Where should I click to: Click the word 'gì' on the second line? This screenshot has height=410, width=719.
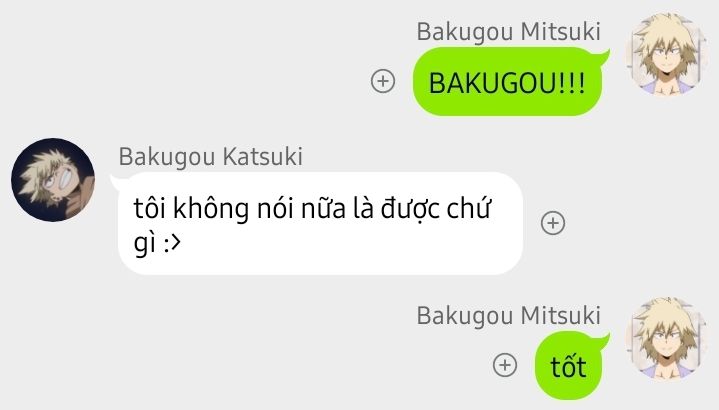(x=145, y=244)
